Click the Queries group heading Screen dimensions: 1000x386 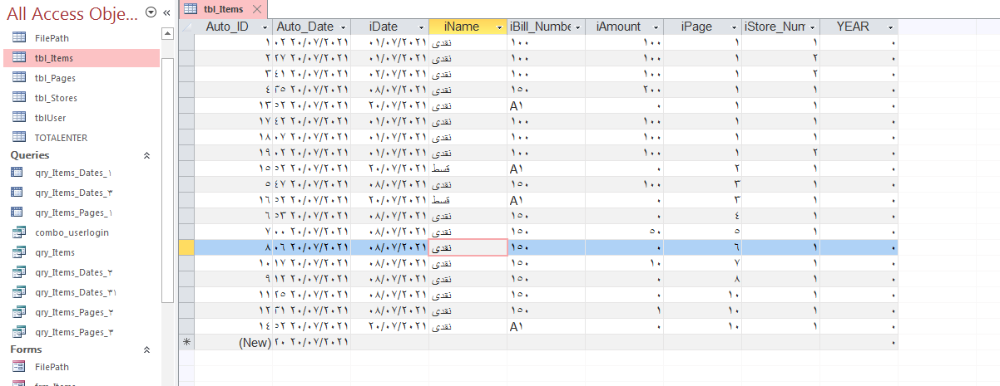click(x=30, y=155)
